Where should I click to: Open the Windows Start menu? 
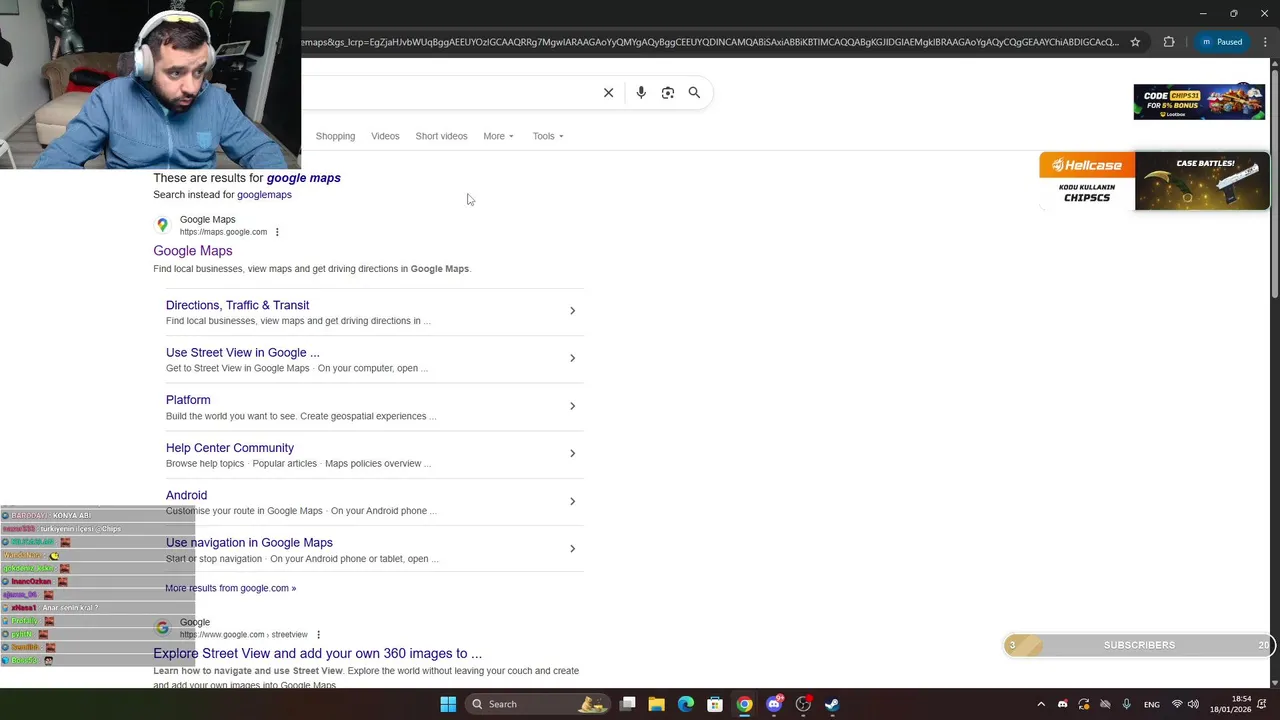click(x=448, y=704)
